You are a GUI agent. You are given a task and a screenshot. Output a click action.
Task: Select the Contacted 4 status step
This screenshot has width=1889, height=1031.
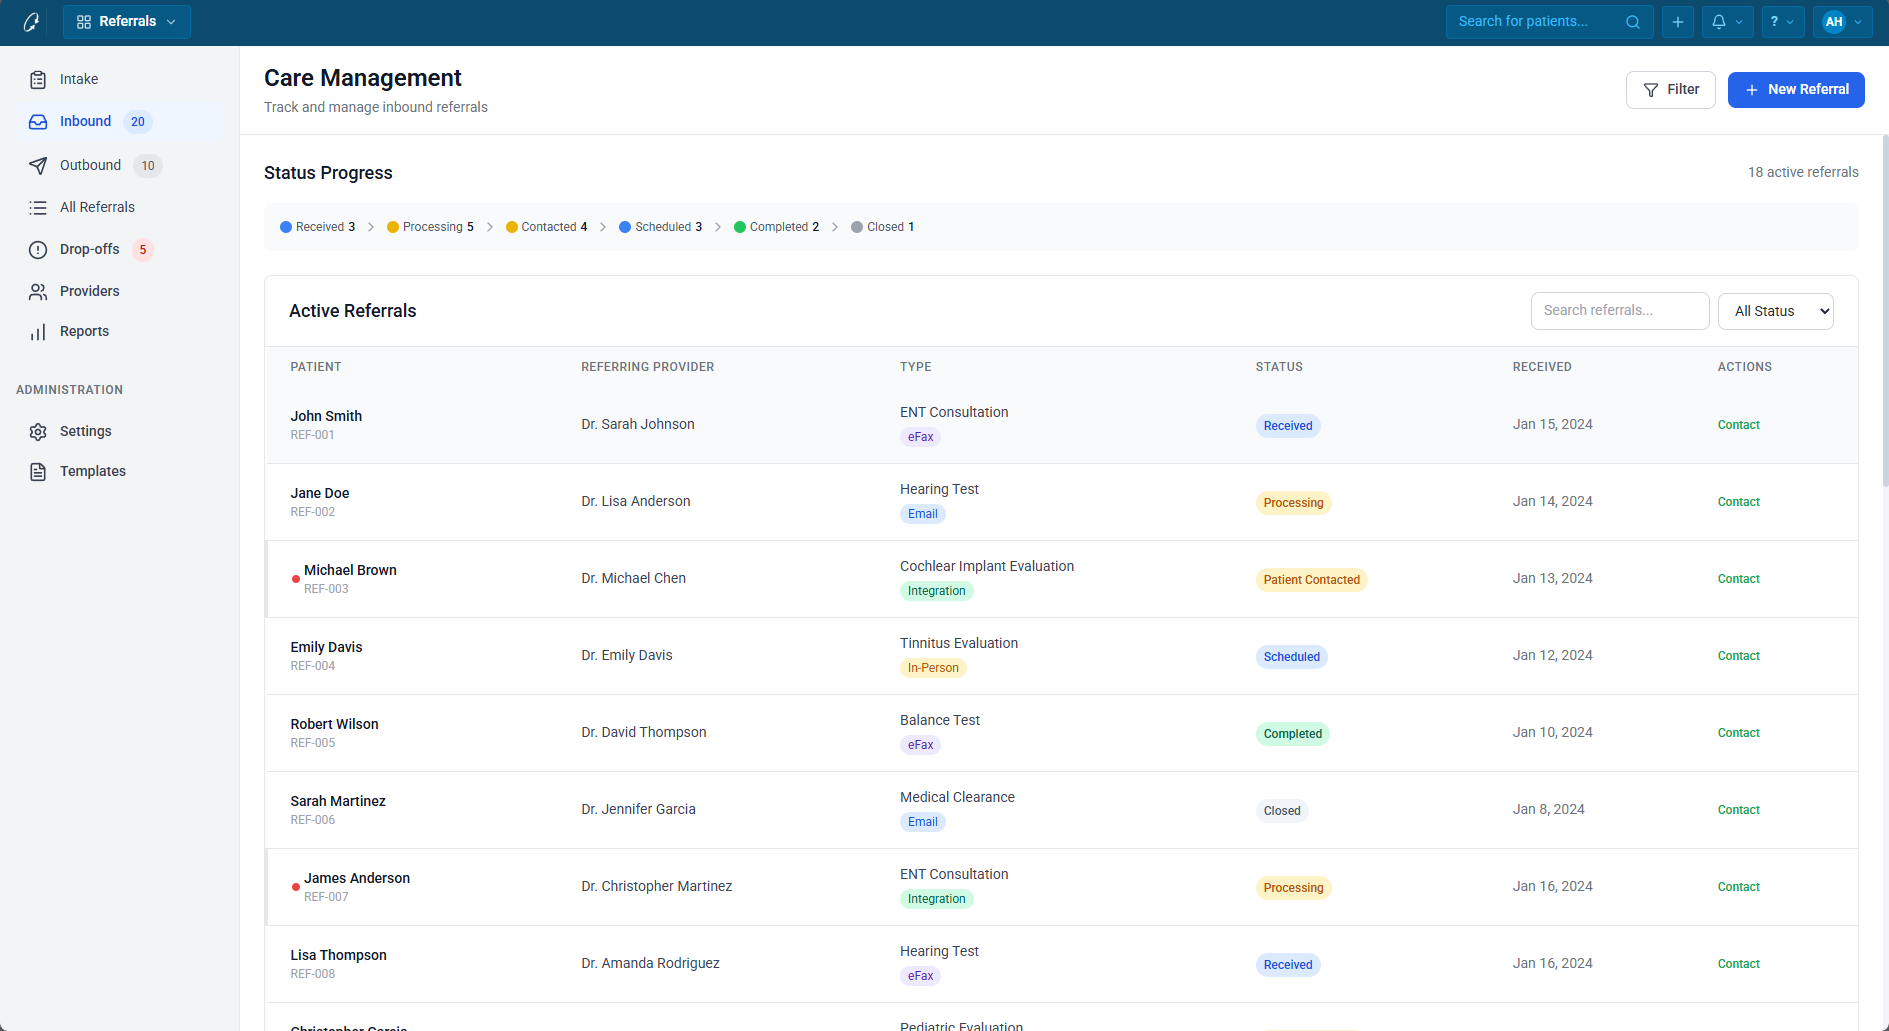click(x=547, y=227)
